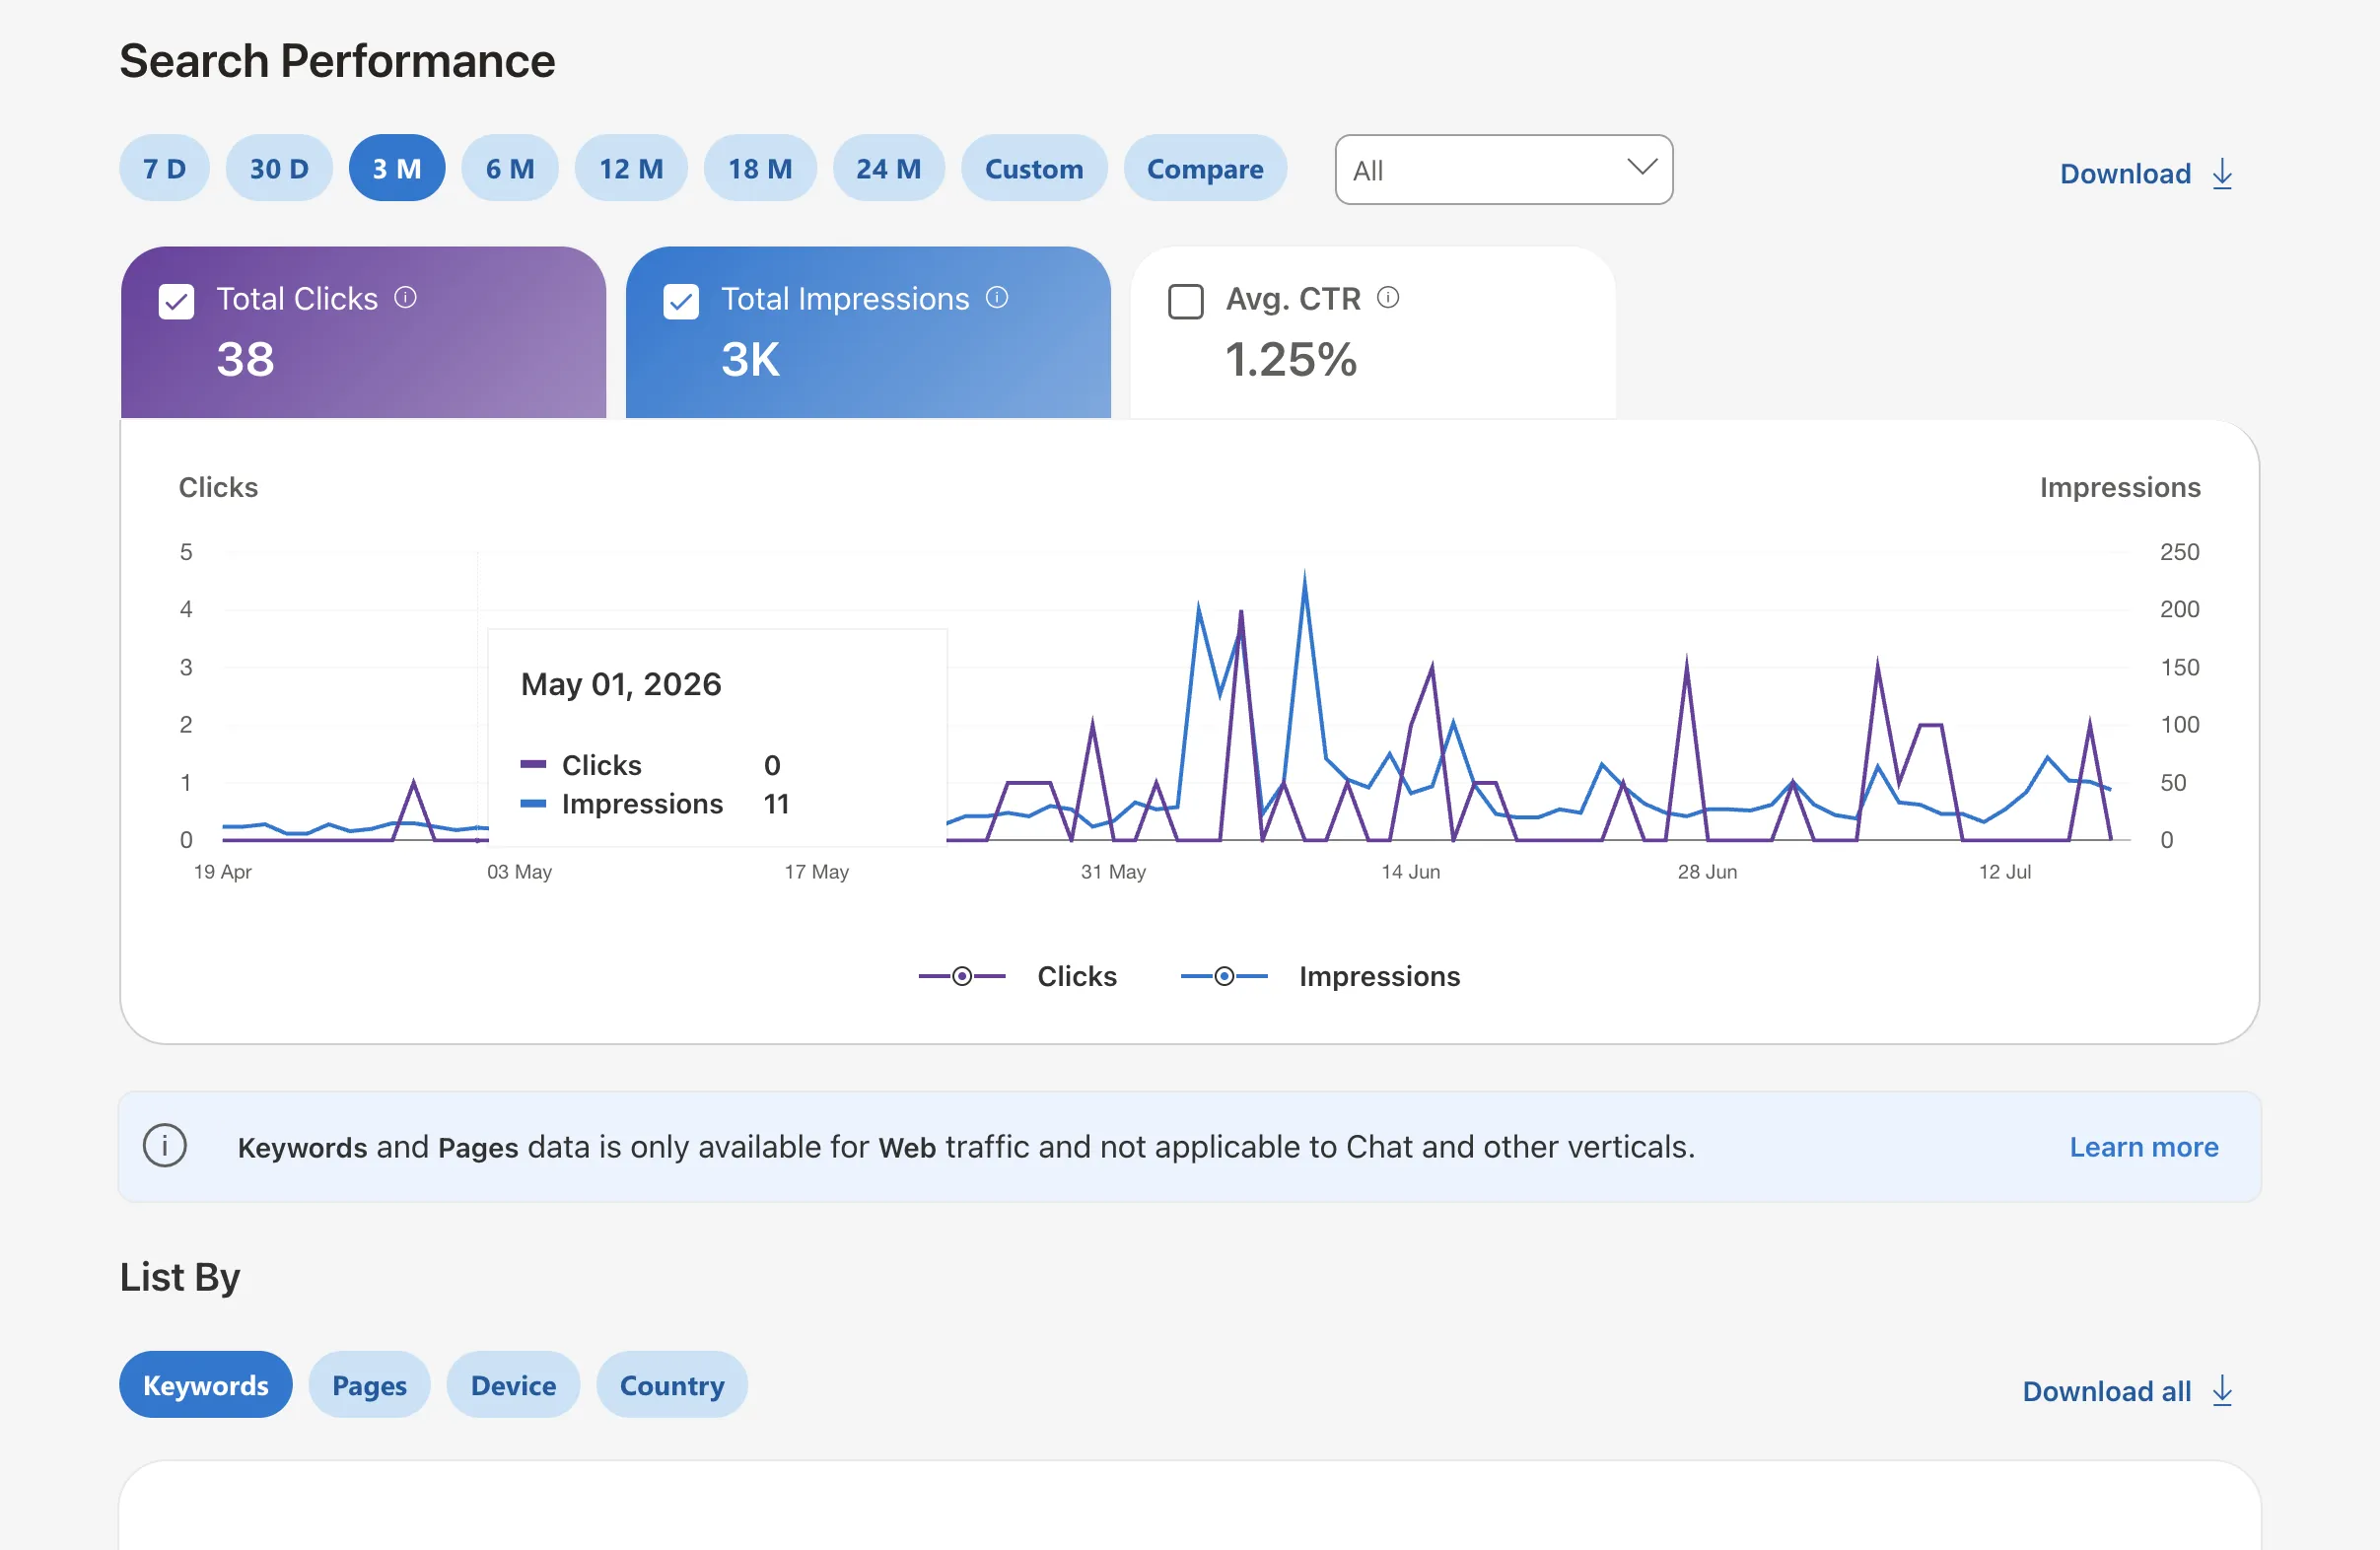The height and width of the screenshot is (1550, 2380).
Task: Click the Compare button
Action: tap(1205, 169)
